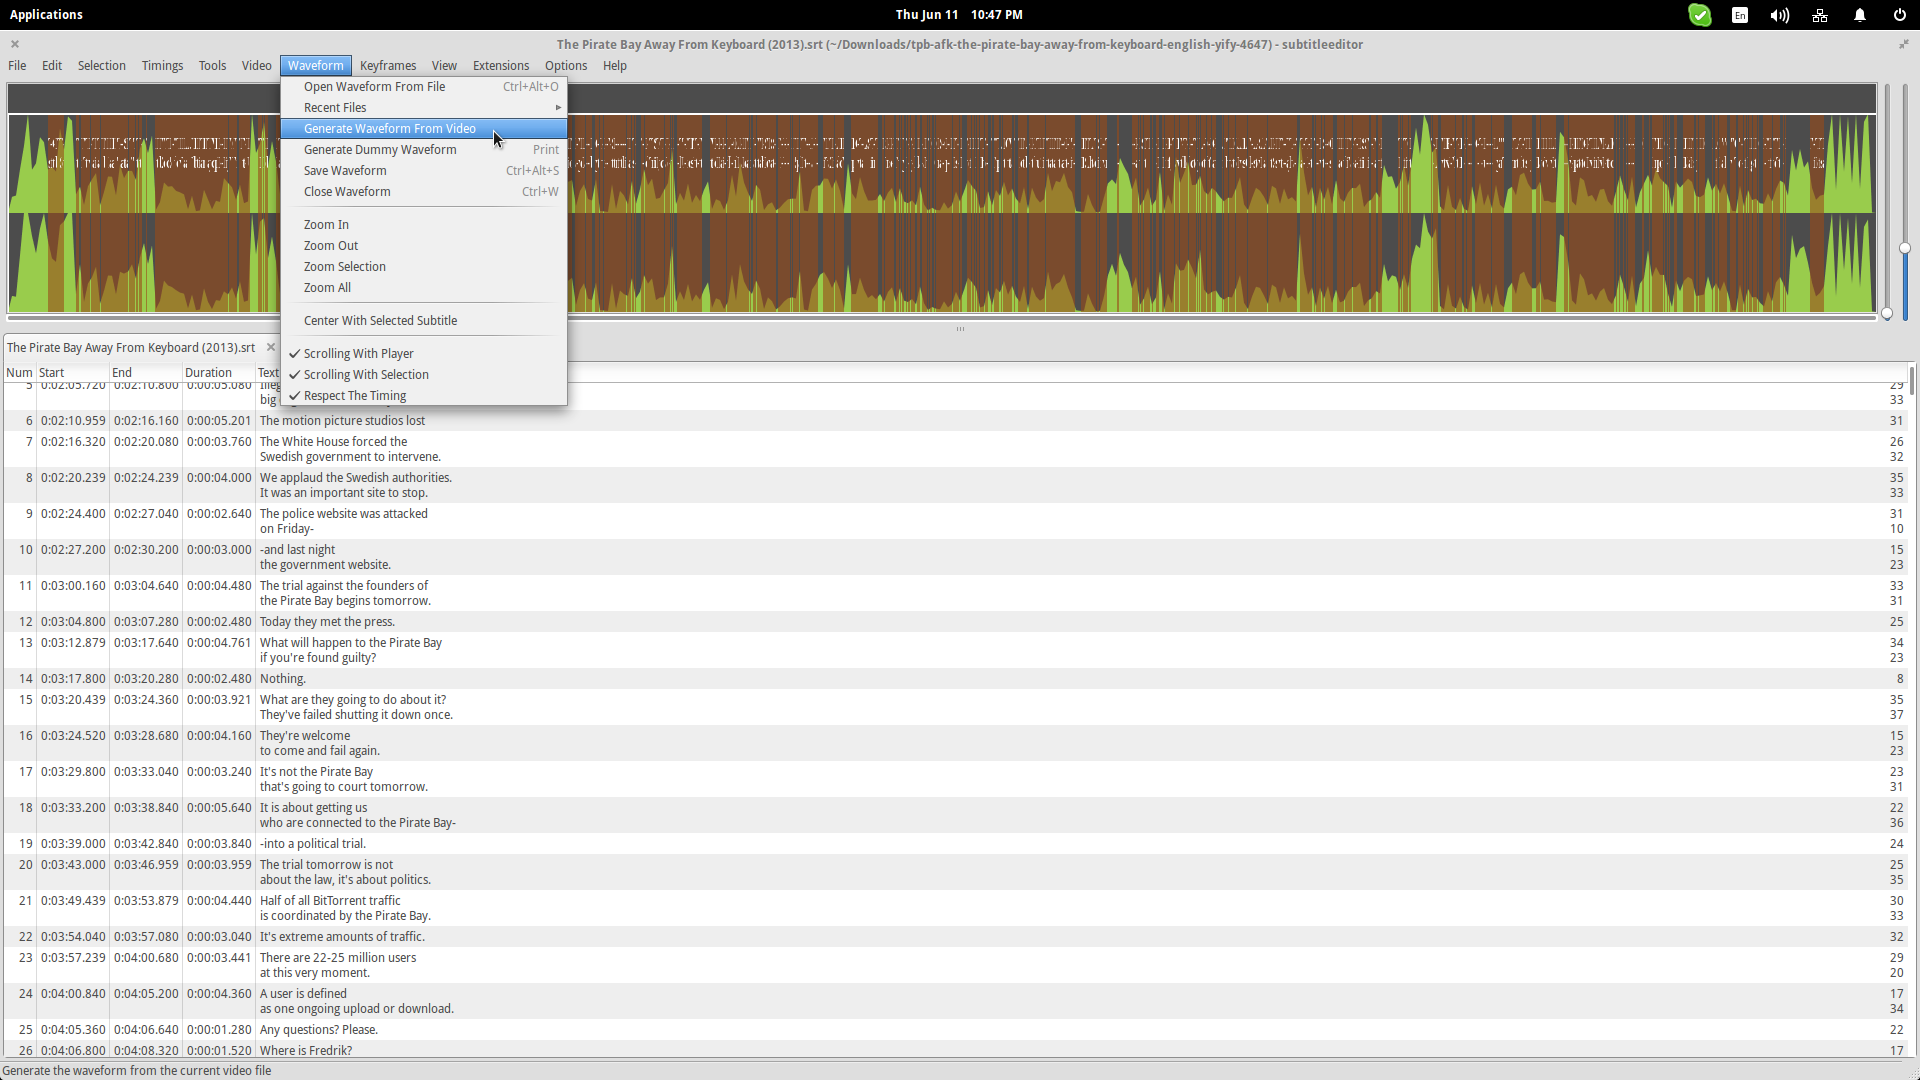Adjust the waveform vertical scale slider

pos(1904,248)
